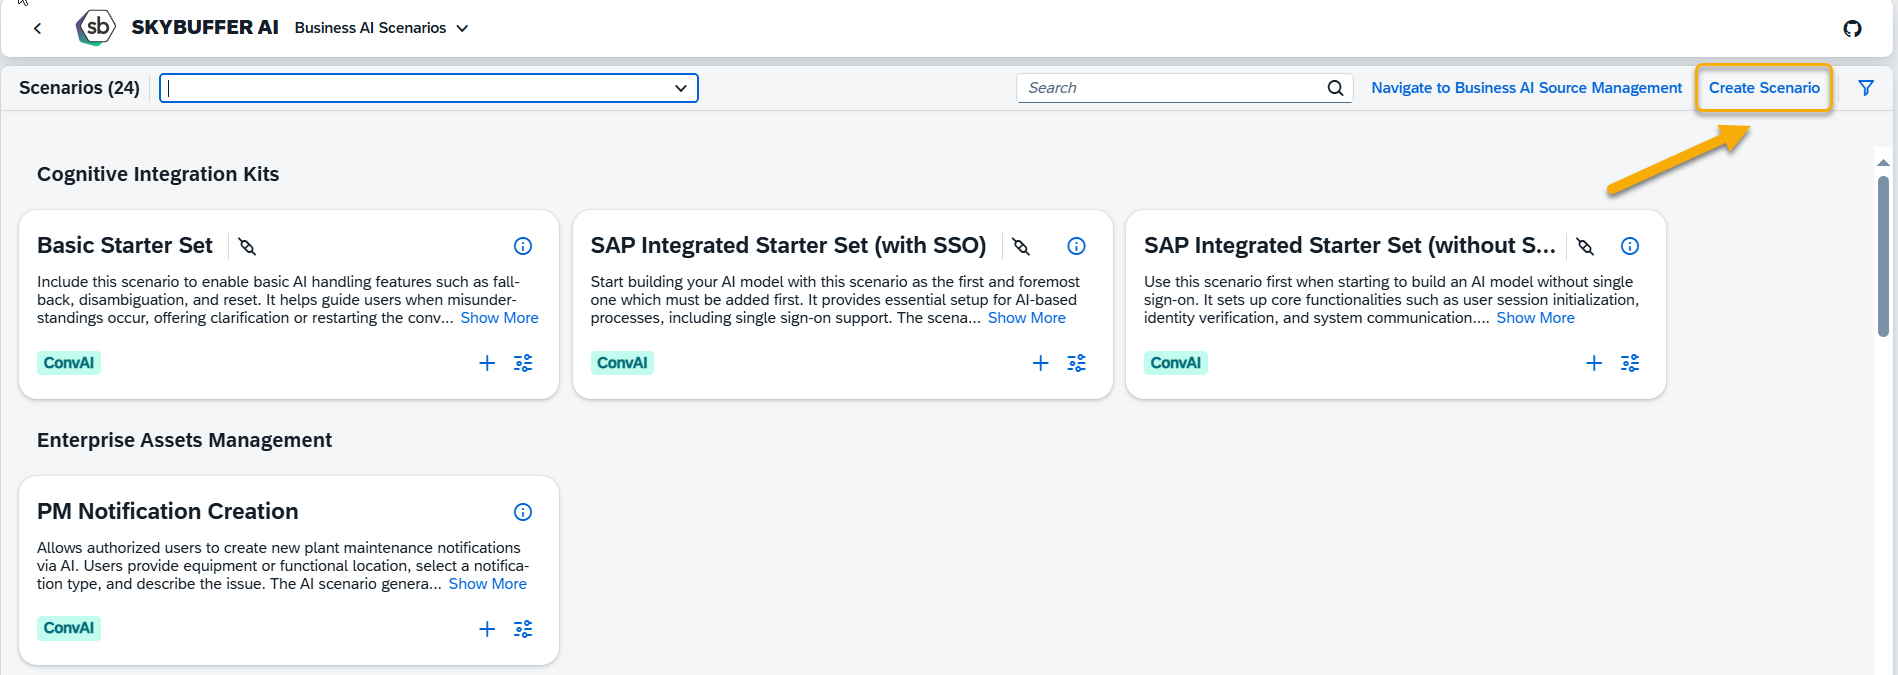Open settings sliders for PM Notification Creation
The height and width of the screenshot is (675, 1898).
[523, 629]
